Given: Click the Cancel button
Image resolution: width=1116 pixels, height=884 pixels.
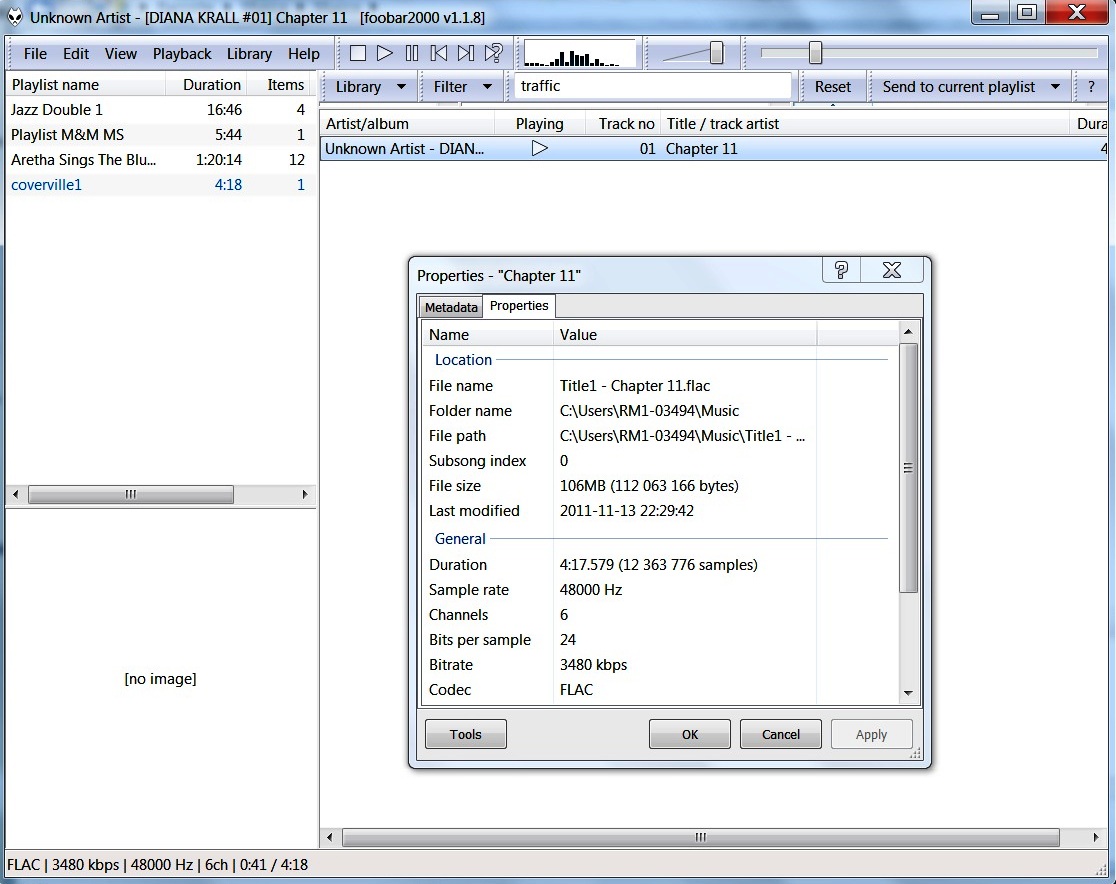Looking at the screenshot, I should [781, 734].
